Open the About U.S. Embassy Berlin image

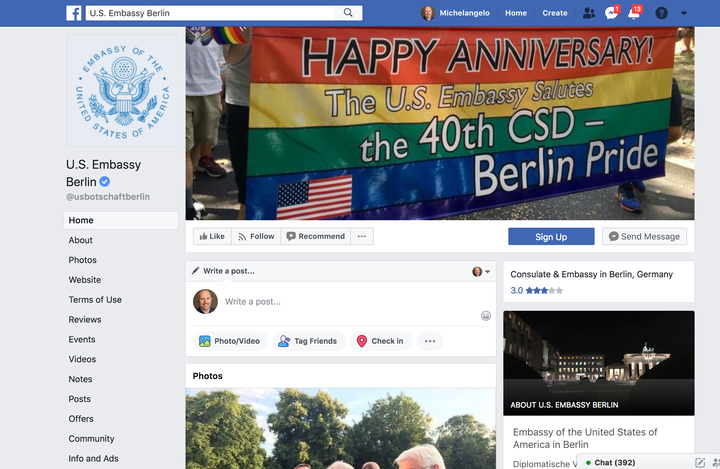point(599,363)
